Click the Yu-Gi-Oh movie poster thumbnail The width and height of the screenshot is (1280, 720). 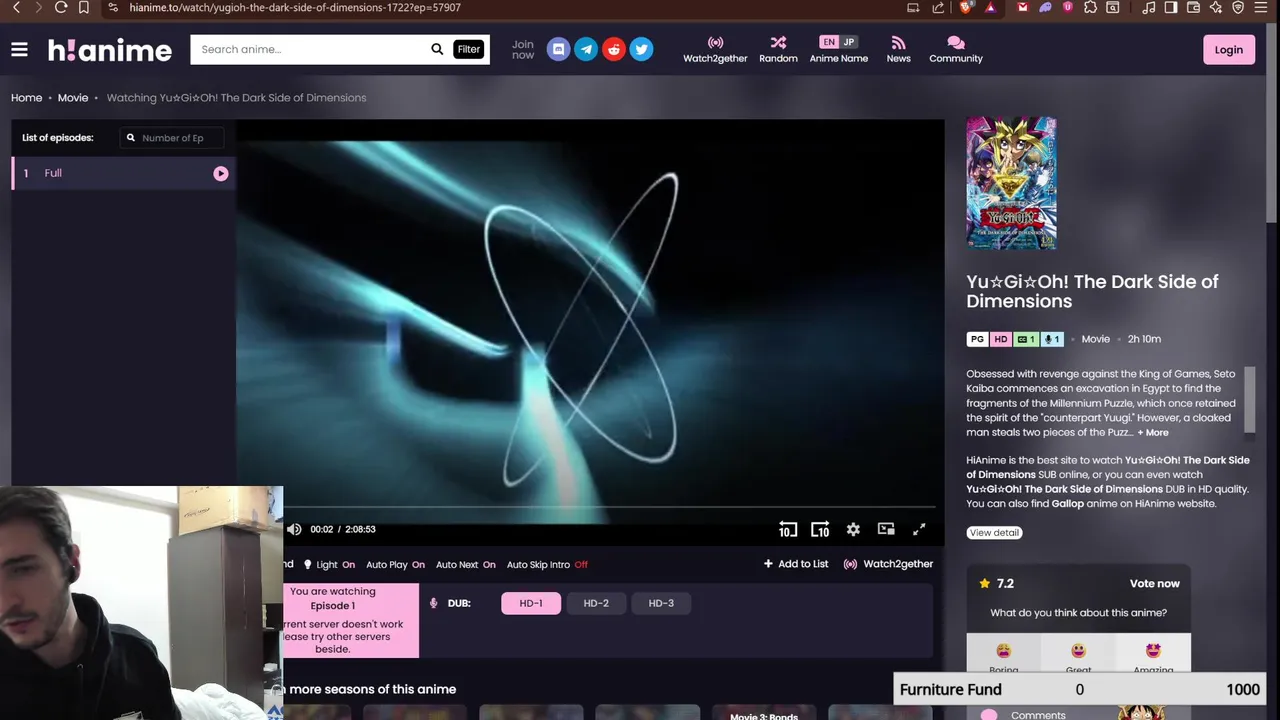pyautogui.click(x=1011, y=183)
